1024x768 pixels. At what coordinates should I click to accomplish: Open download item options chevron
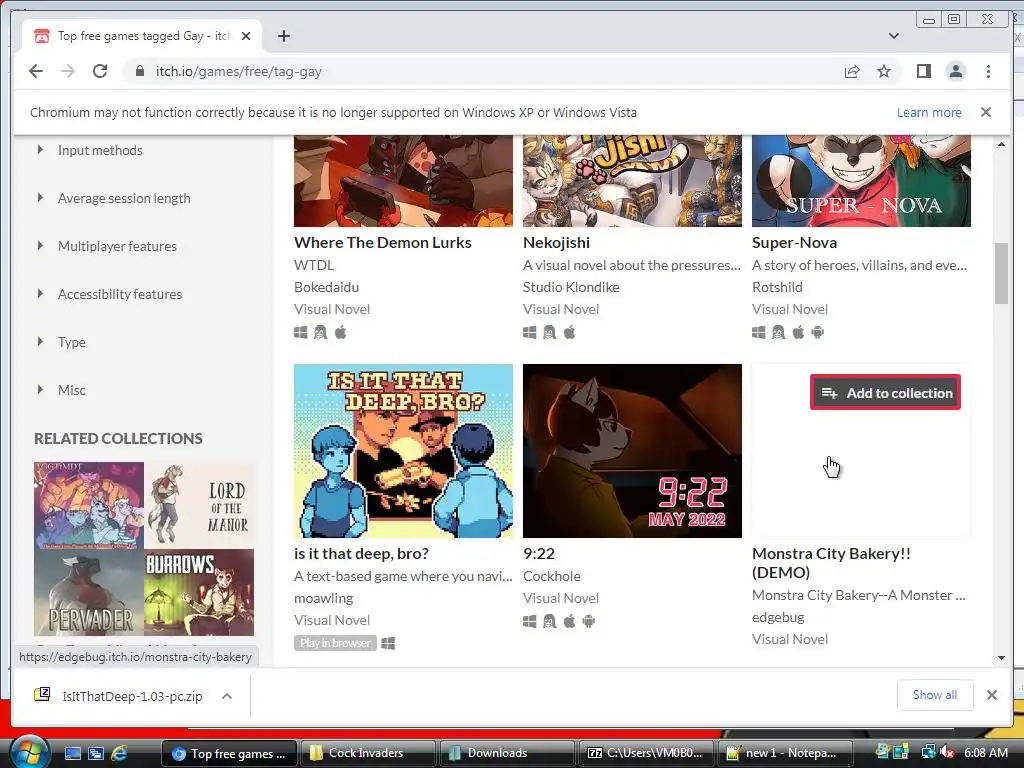[x=227, y=696]
